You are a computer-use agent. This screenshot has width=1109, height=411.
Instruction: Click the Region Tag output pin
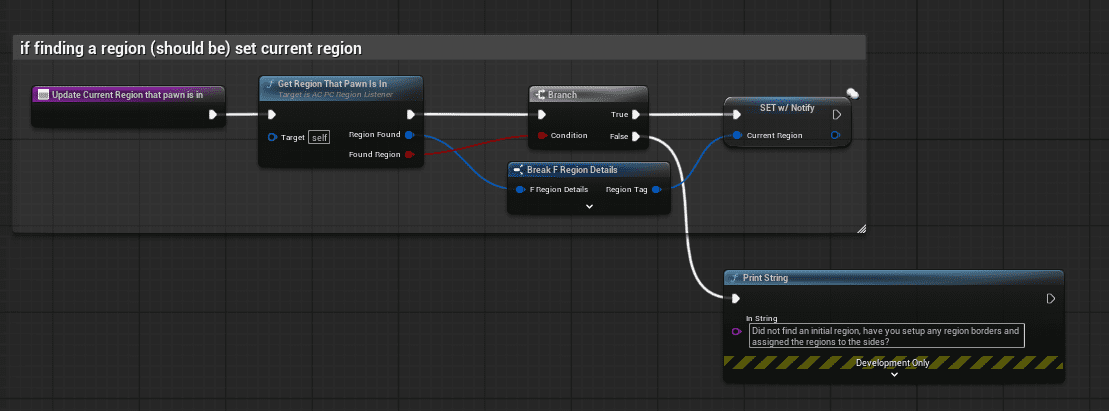[x=656, y=189]
